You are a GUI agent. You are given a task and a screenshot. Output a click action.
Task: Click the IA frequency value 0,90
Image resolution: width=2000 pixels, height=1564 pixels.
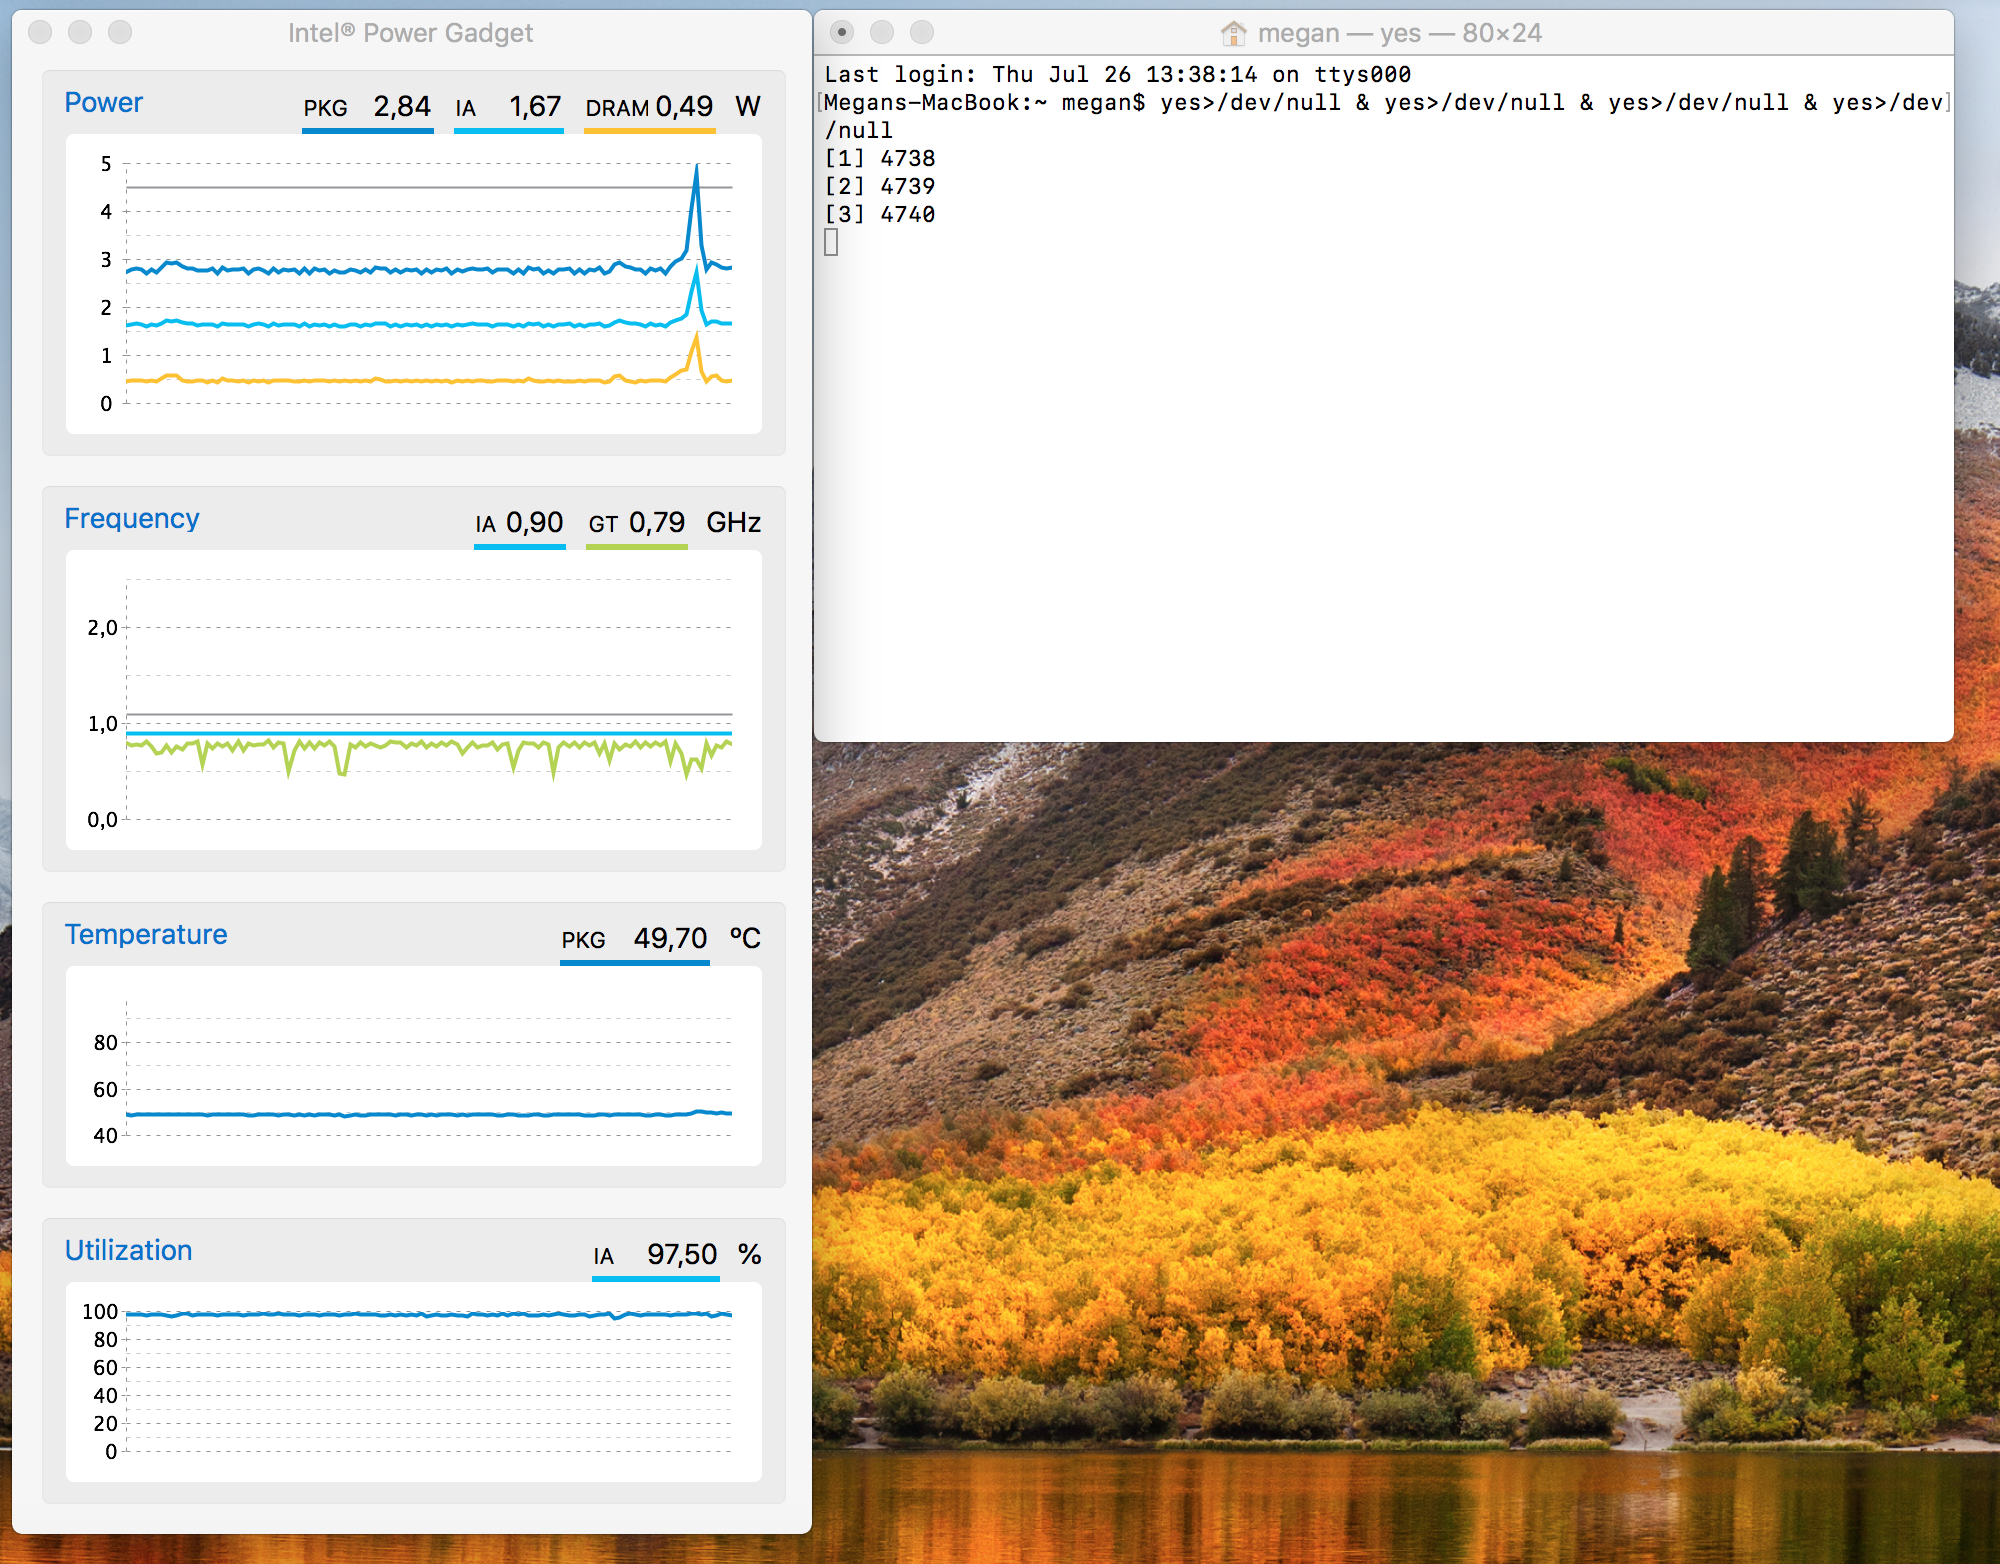click(x=535, y=523)
